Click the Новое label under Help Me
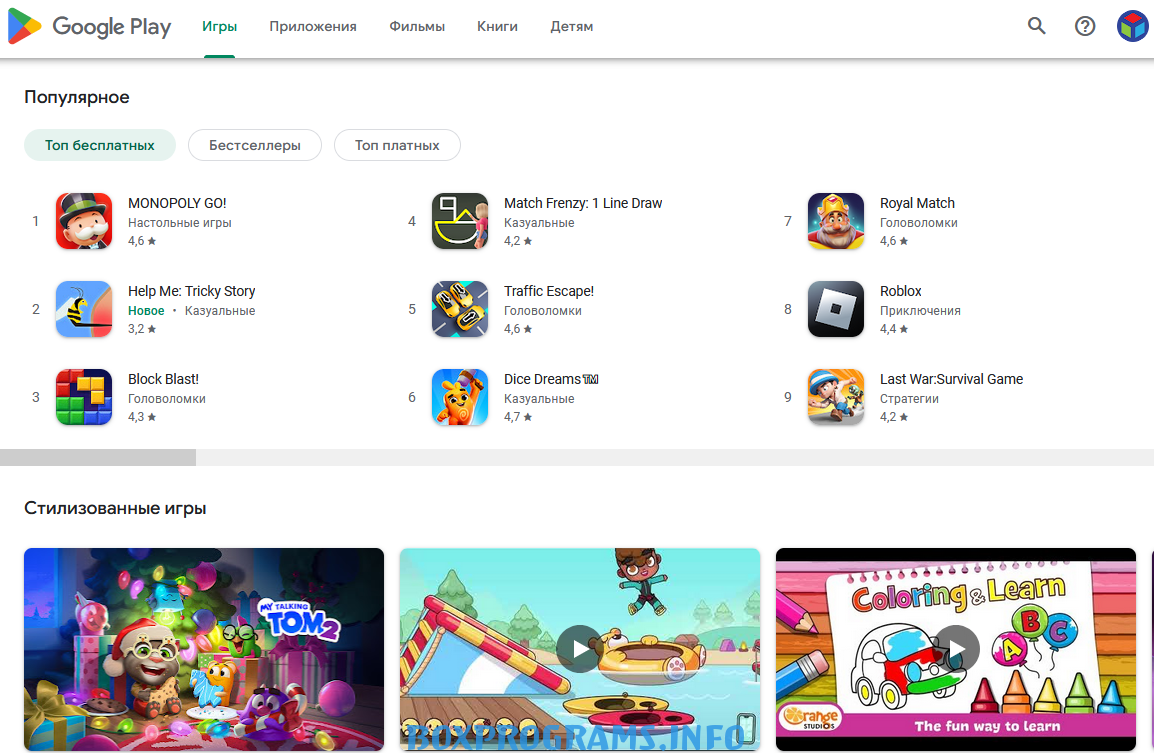This screenshot has width=1154, height=753. (x=146, y=311)
